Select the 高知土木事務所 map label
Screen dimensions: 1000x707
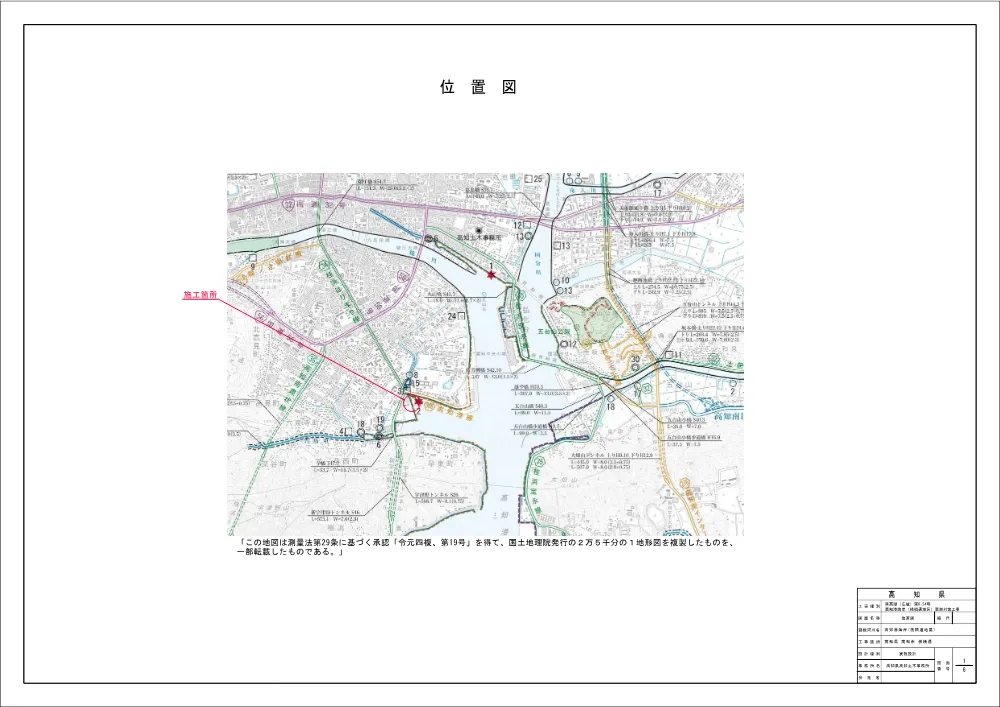tap(480, 237)
